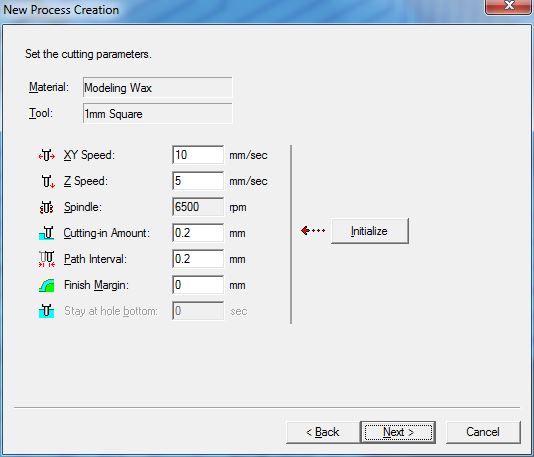This screenshot has height=457, width=534.
Task: Click the Tool field 1mm Square
Action: point(158,113)
